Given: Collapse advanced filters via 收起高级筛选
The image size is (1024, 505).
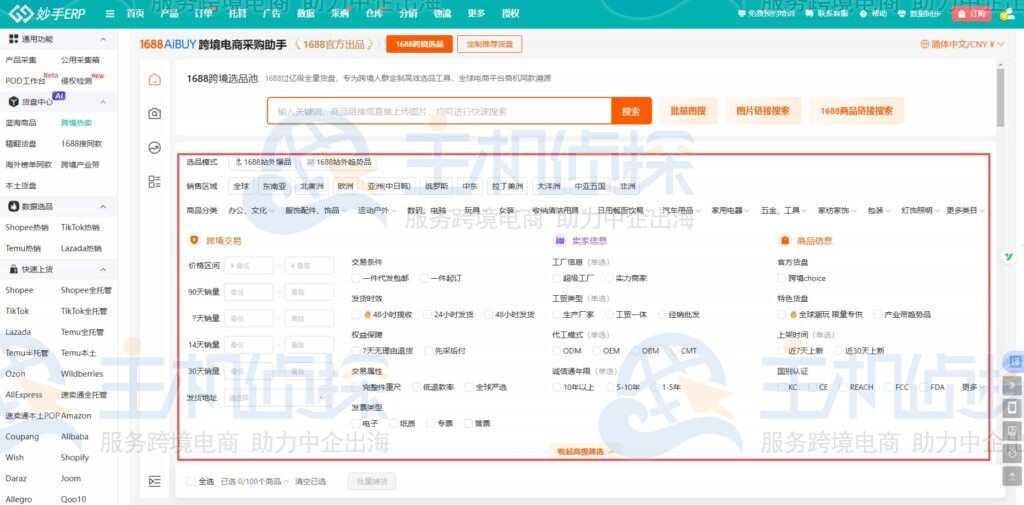Looking at the screenshot, I should coord(585,451).
